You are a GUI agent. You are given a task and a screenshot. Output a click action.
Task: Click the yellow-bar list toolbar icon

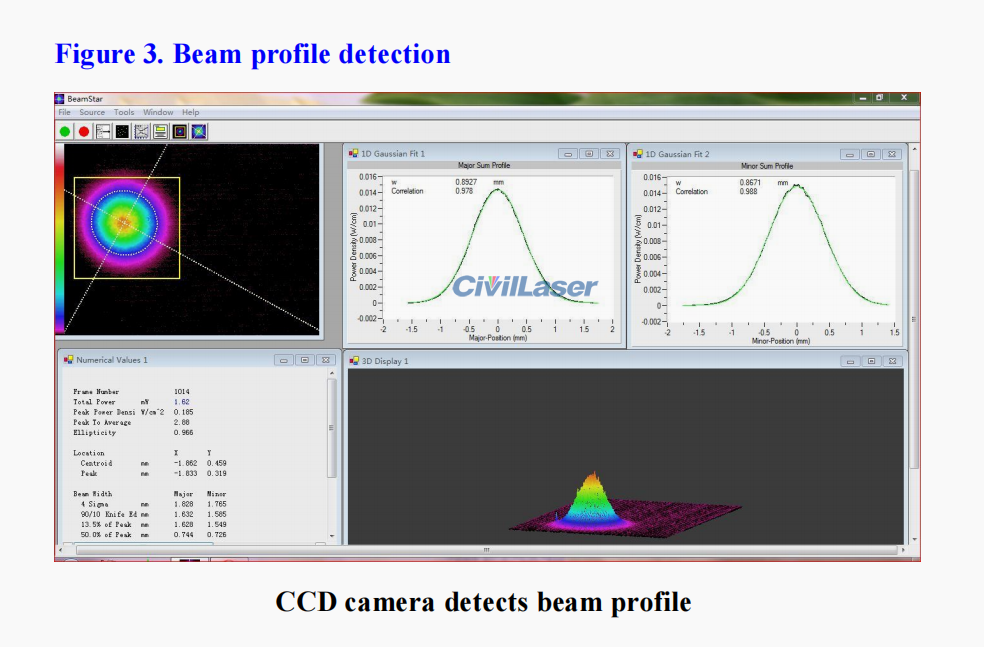[x=161, y=132]
